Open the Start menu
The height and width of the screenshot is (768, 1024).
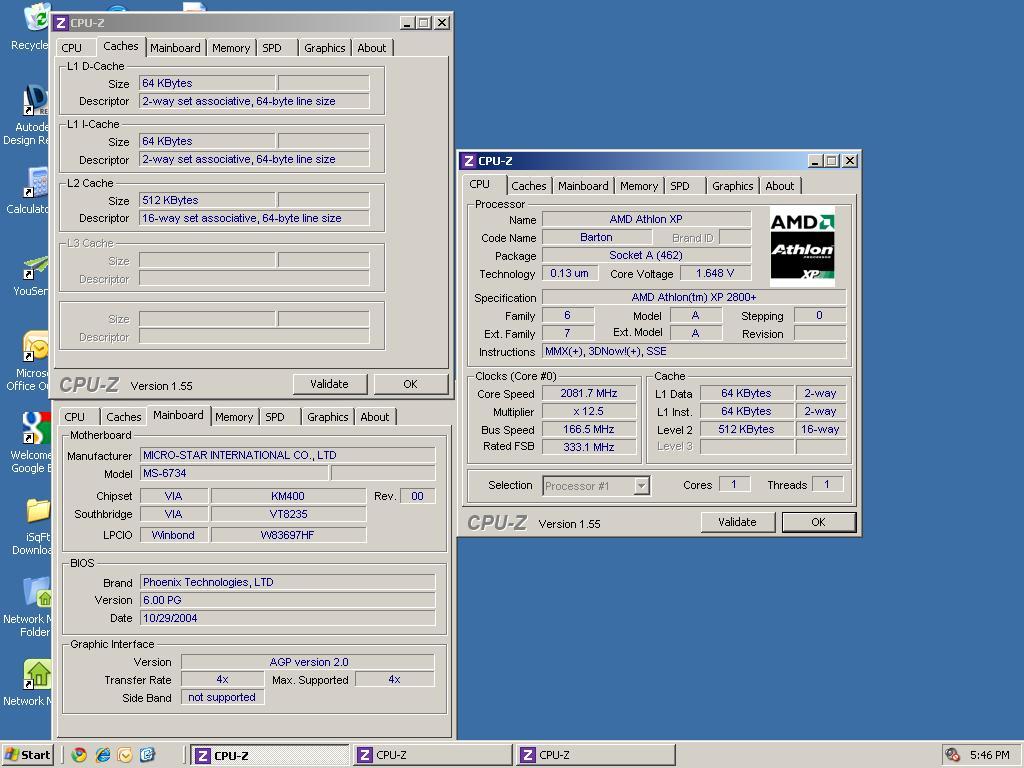coord(27,755)
